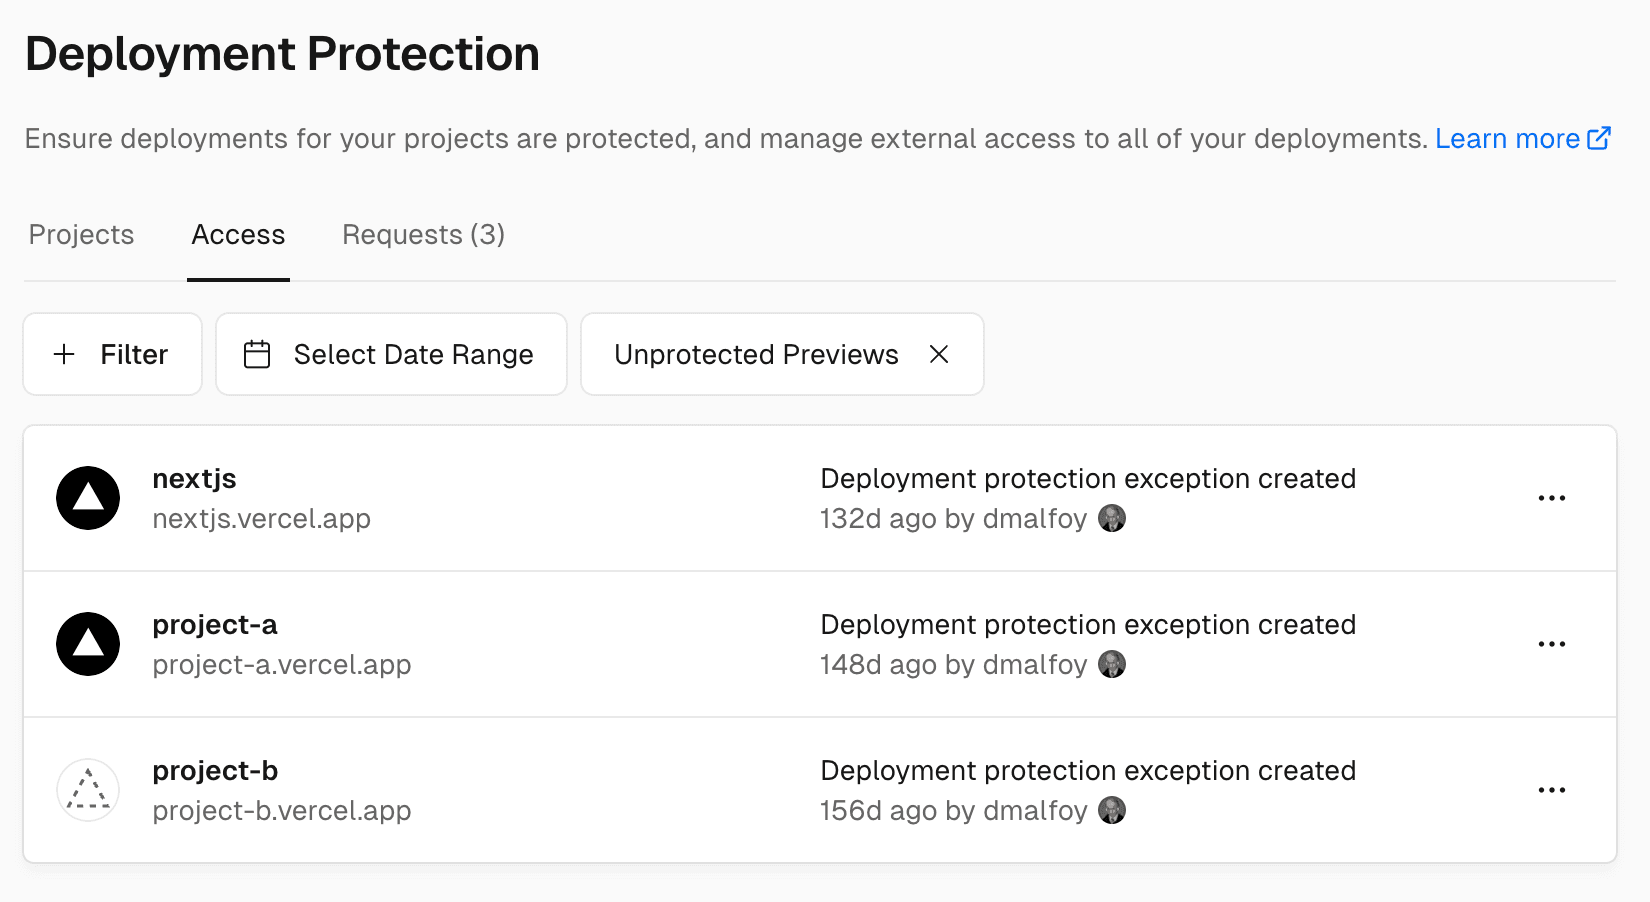1650x902 pixels.
Task: Switch to the Projects tab
Action: (81, 235)
